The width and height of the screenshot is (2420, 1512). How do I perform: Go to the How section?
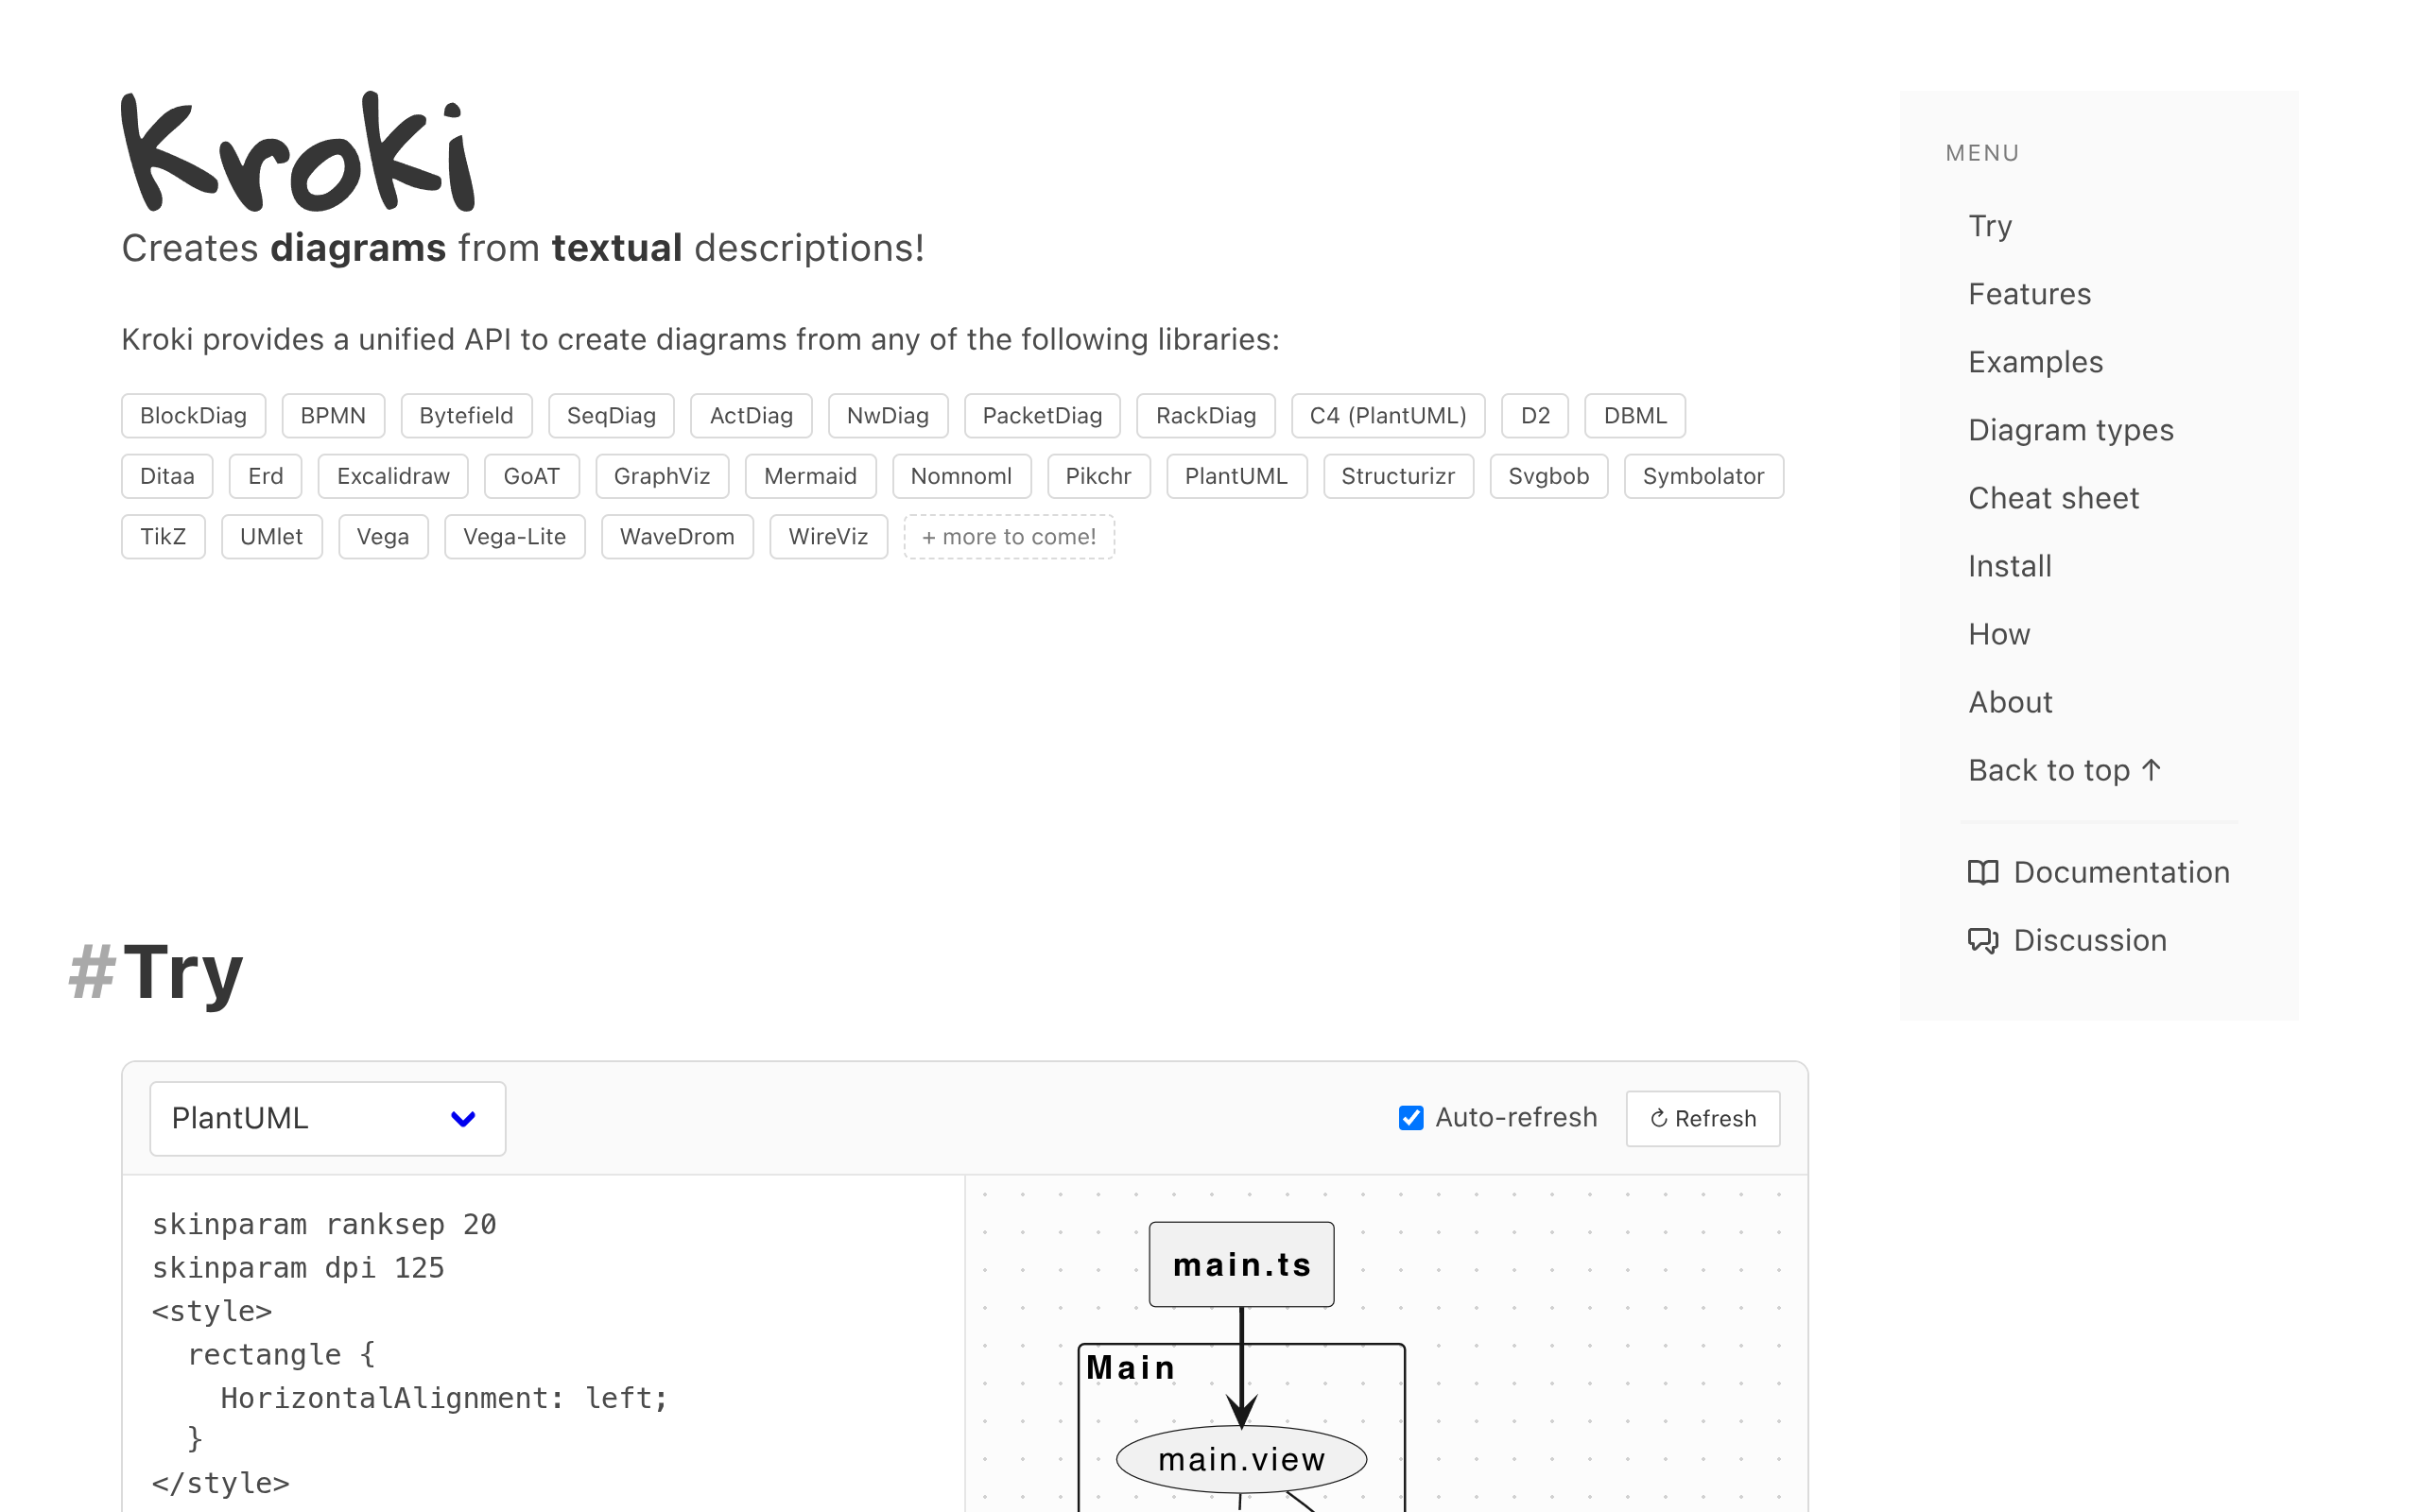pos(1999,634)
